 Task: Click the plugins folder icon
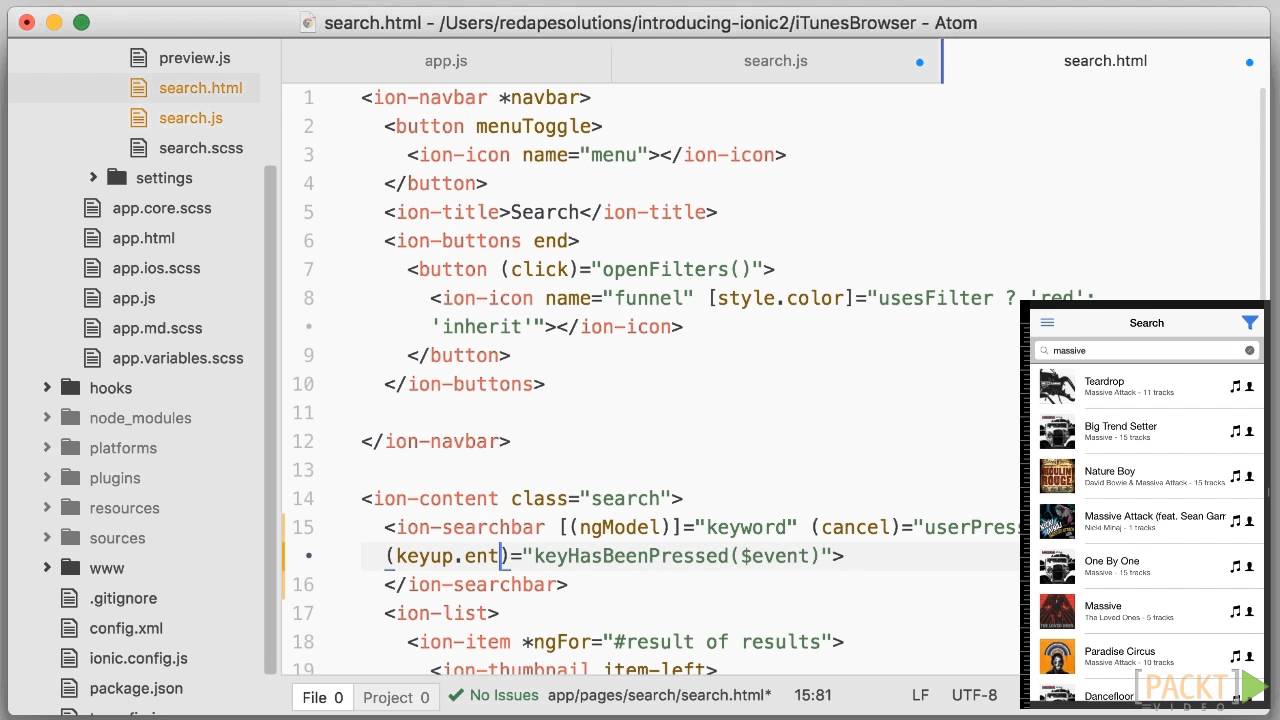click(x=70, y=477)
